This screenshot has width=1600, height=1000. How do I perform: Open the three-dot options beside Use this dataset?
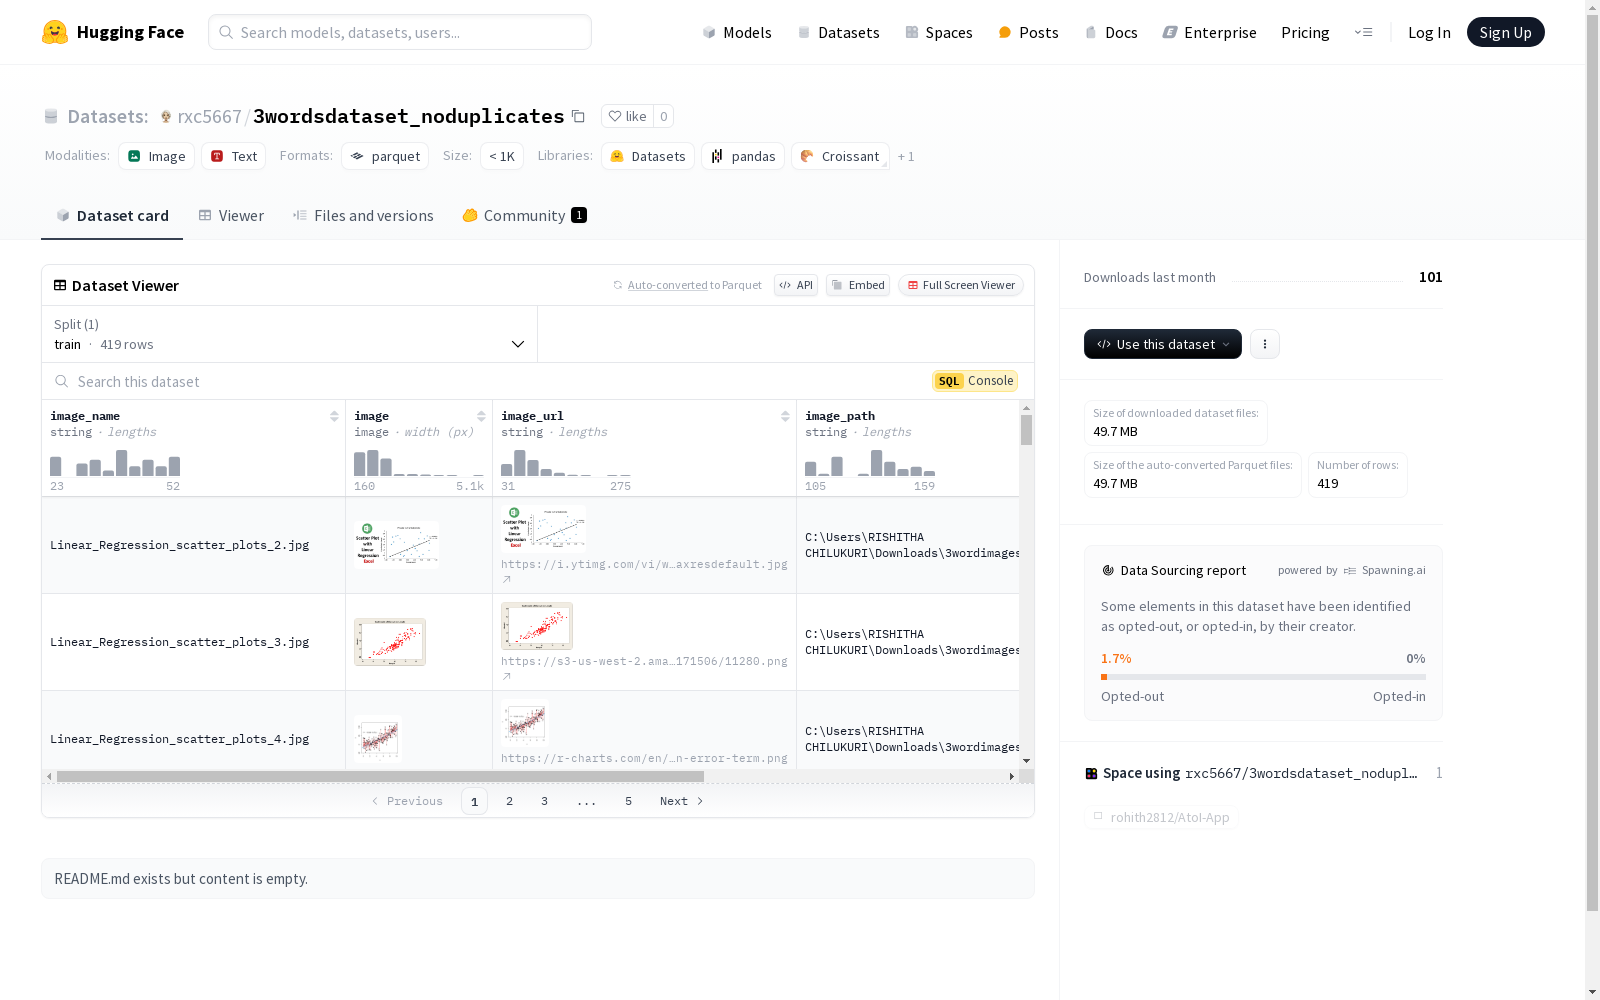pyautogui.click(x=1265, y=344)
